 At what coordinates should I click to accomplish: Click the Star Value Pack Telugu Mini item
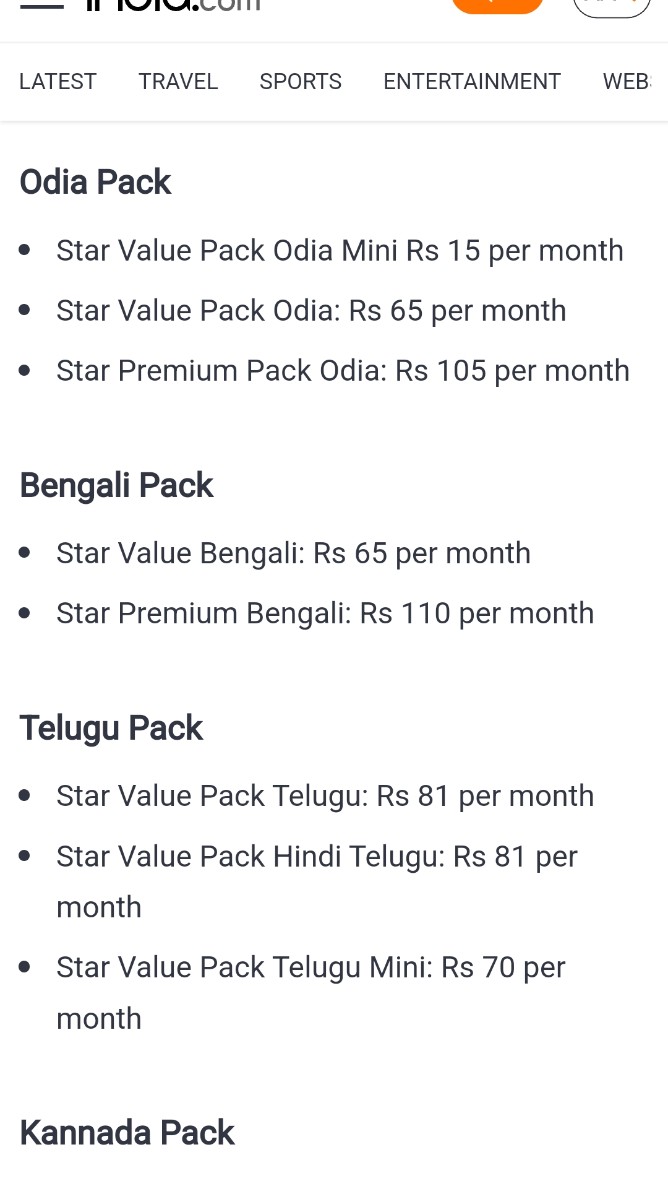click(x=311, y=968)
